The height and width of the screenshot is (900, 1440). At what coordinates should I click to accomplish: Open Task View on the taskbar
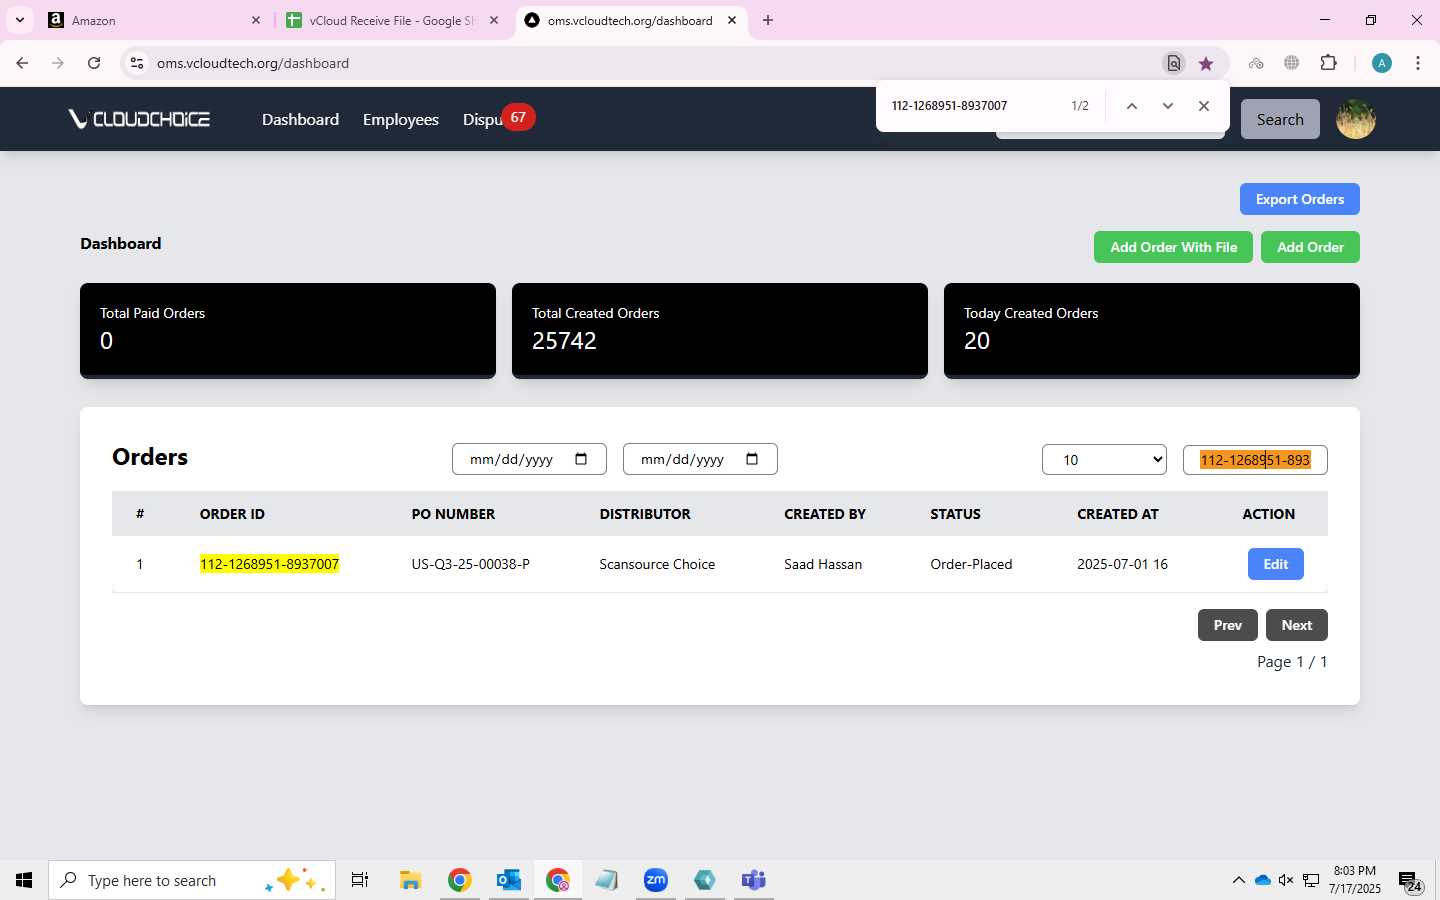pyautogui.click(x=360, y=880)
